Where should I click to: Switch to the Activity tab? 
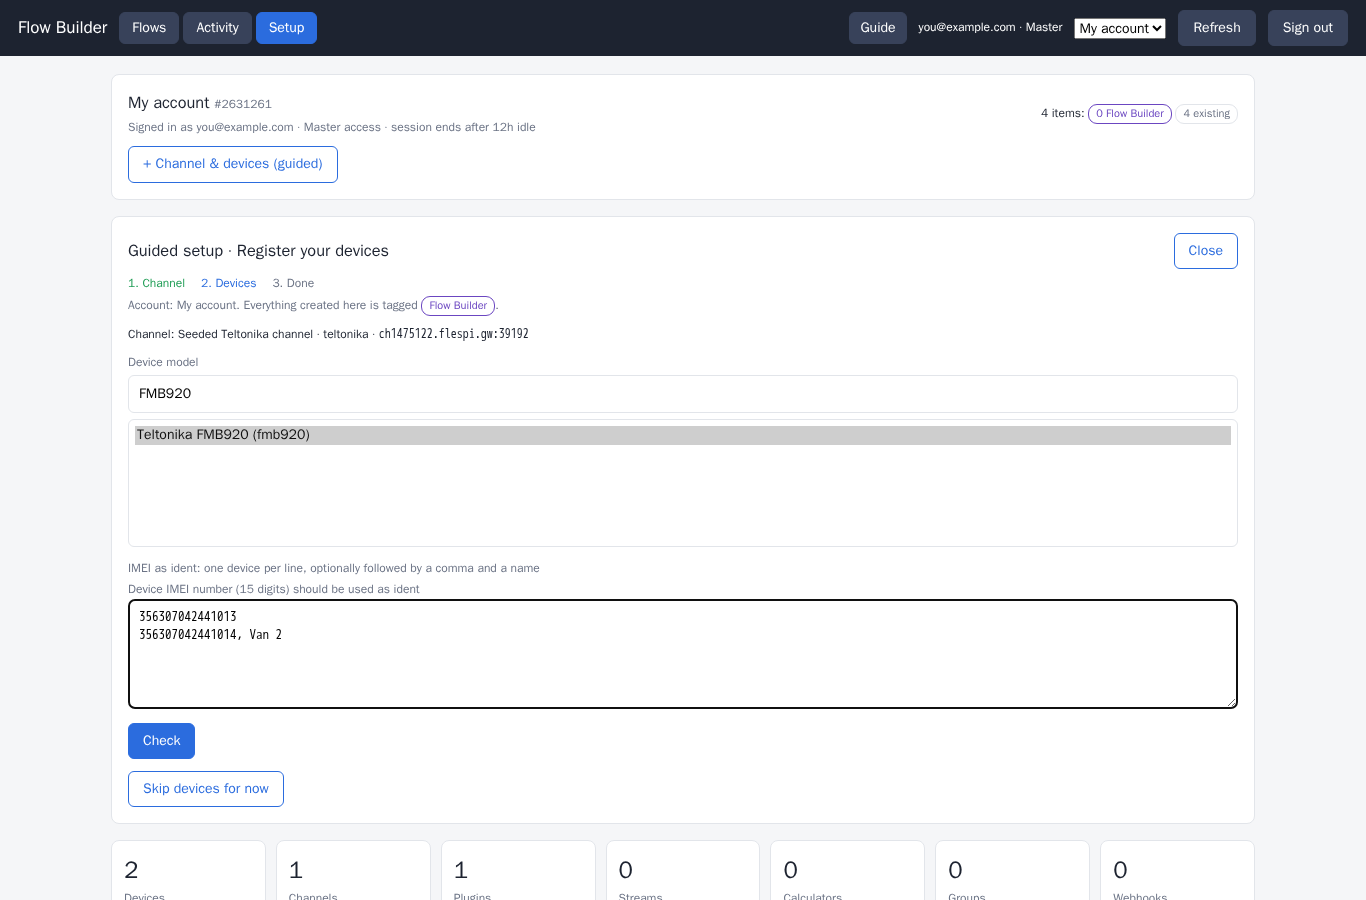click(x=217, y=28)
